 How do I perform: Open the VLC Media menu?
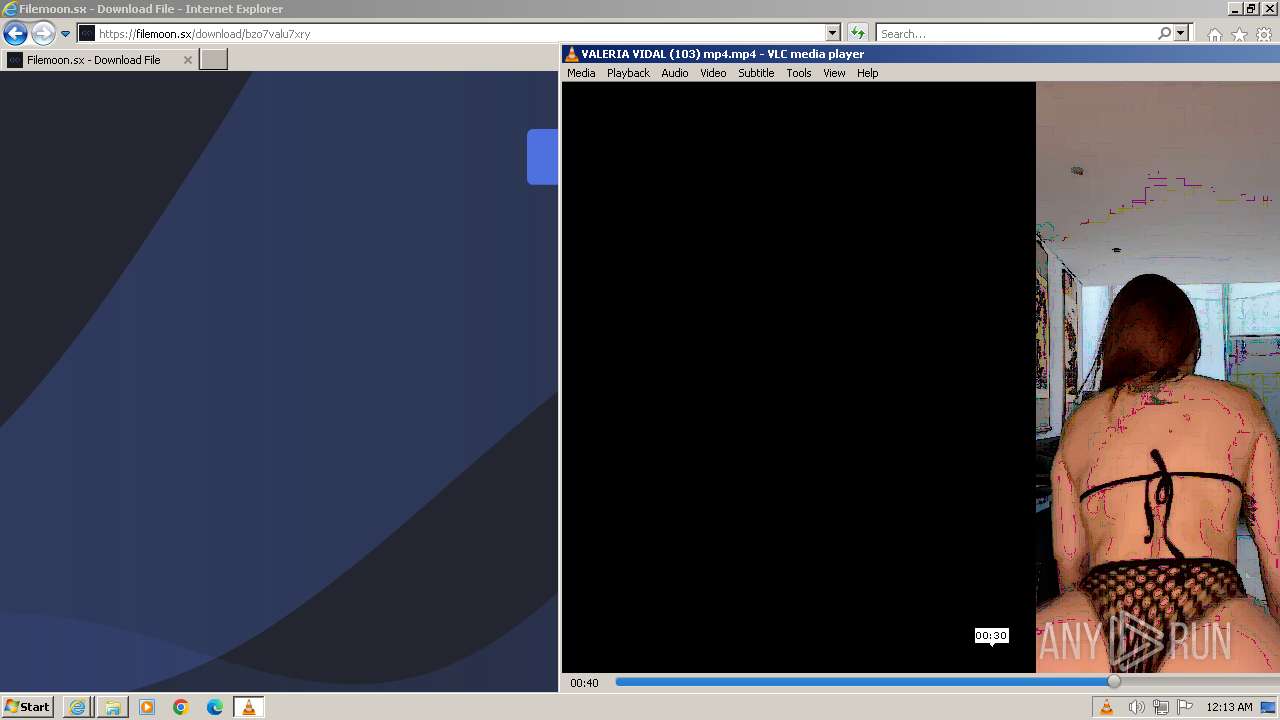(581, 73)
